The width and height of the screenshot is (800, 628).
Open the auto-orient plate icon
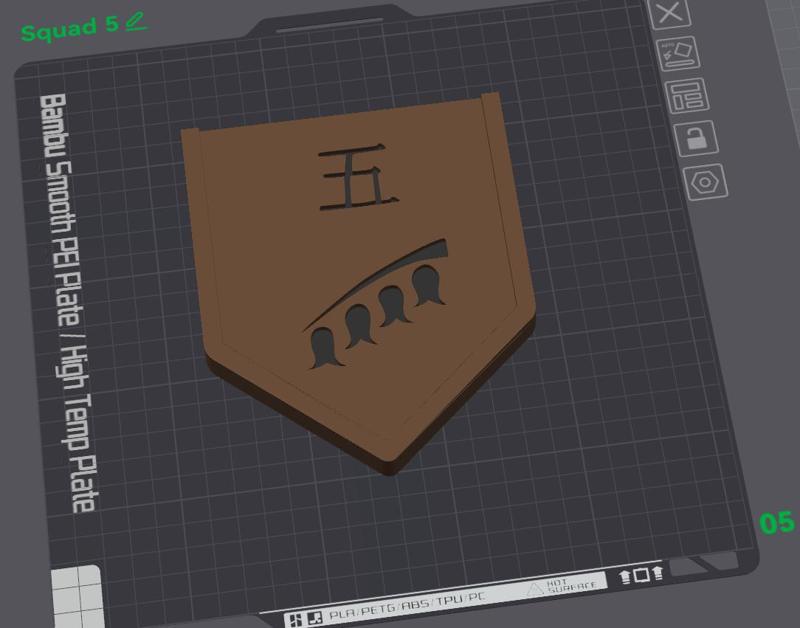tap(678, 54)
